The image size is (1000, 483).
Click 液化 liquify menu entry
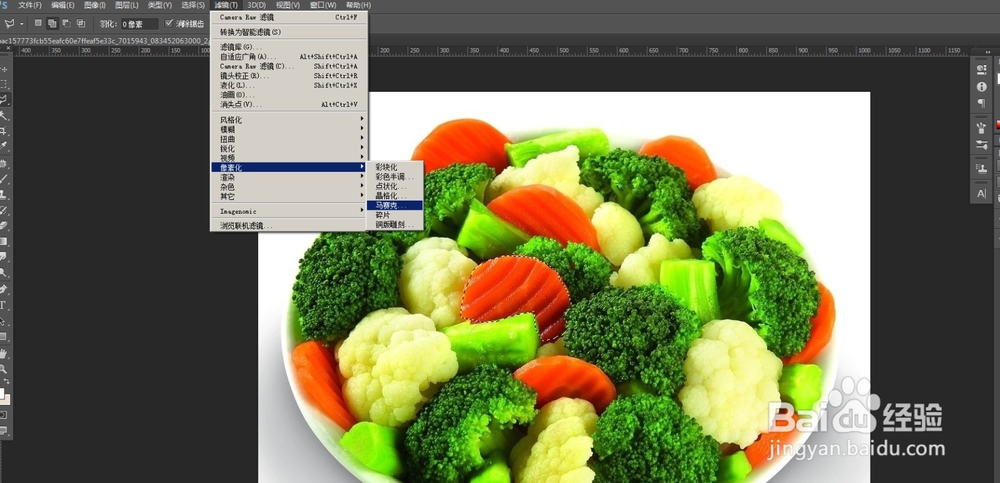click(x=290, y=85)
